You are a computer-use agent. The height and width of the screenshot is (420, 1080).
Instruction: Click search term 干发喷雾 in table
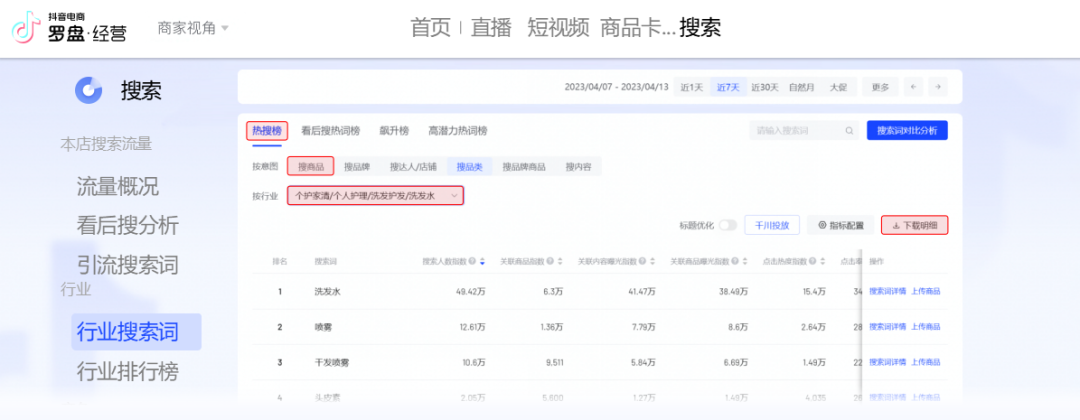pyautogui.click(x=331, y=362)
